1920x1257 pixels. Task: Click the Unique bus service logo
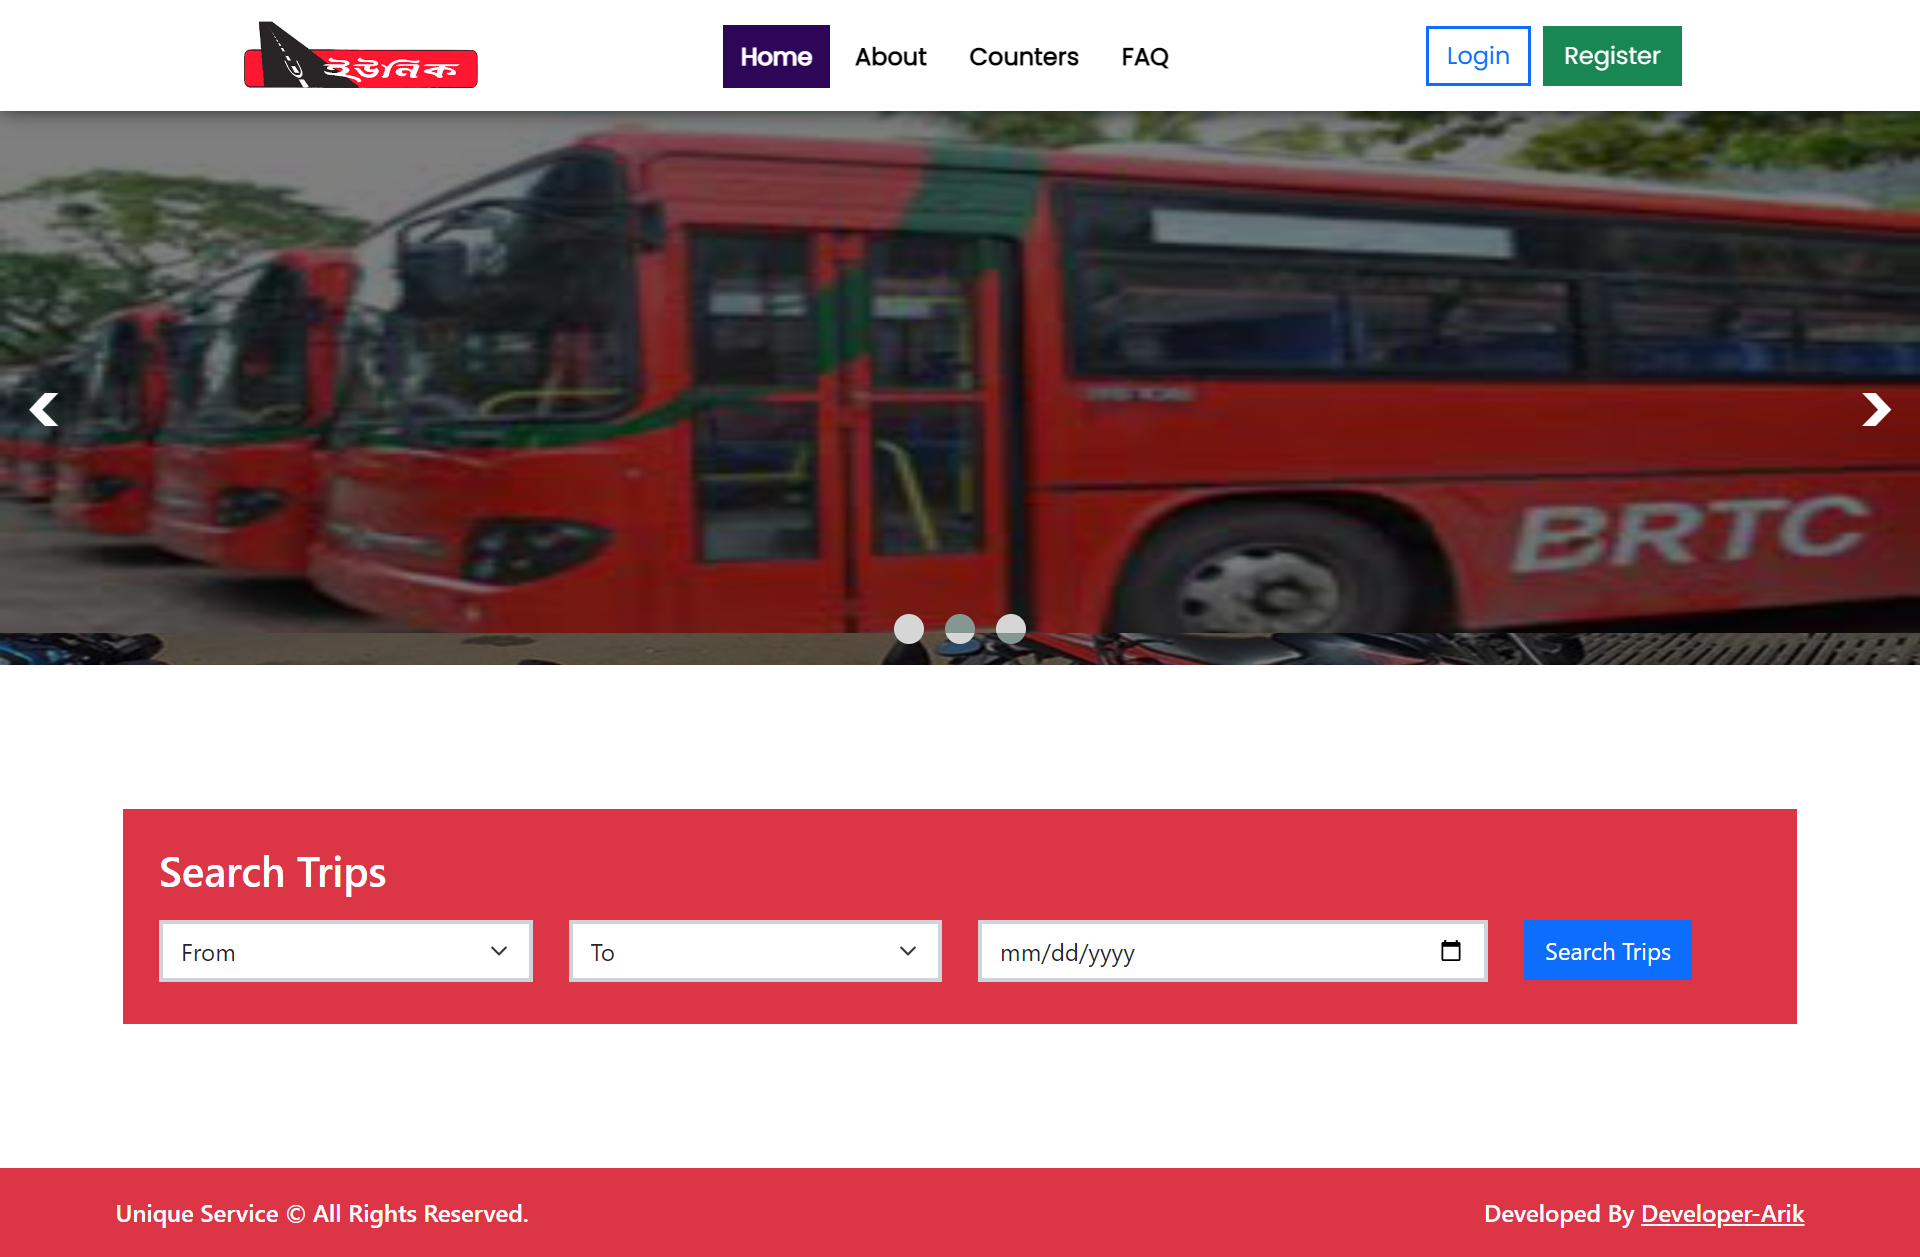(x=361, y=55)
